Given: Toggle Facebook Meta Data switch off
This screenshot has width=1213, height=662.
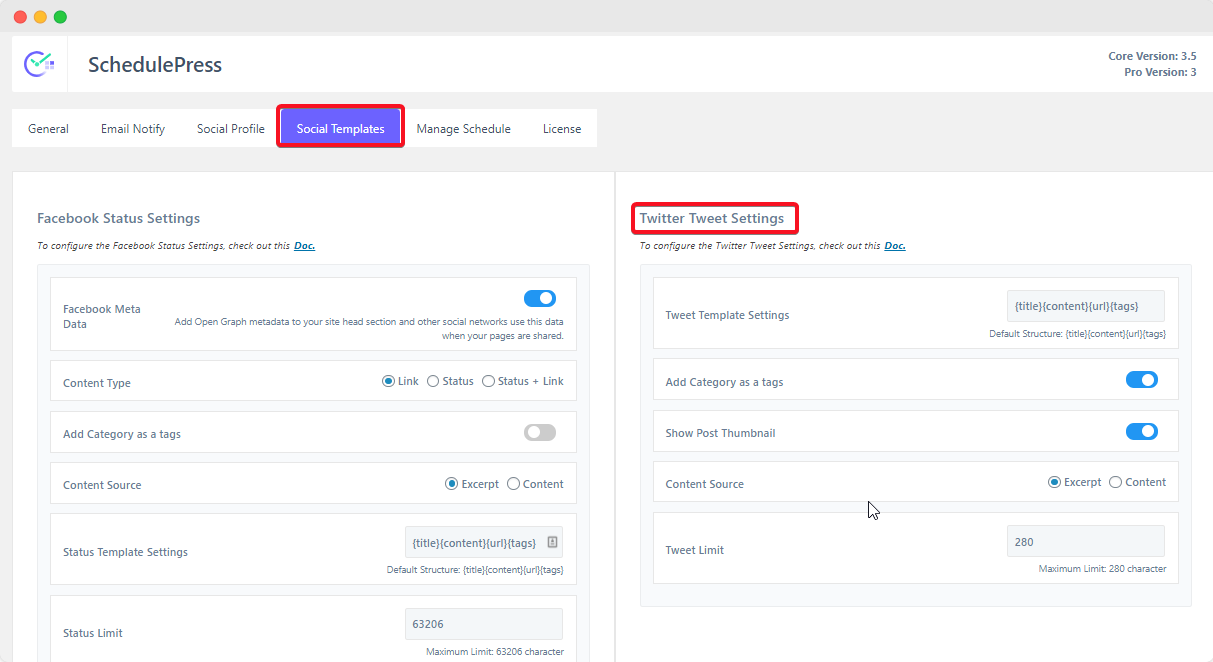Looking at the screenshot, I should tap(540, 298).
